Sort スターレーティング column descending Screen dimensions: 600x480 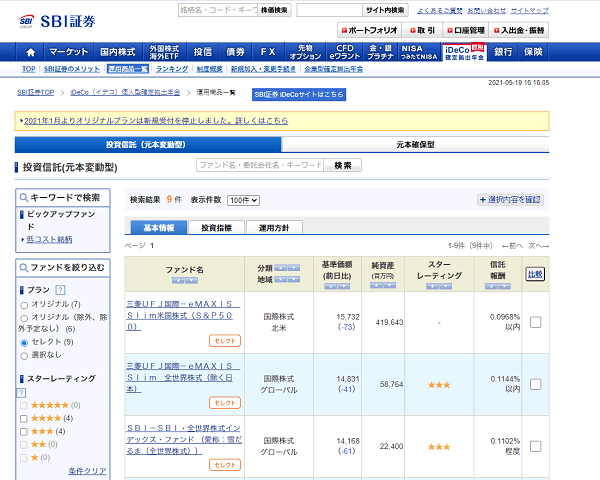click(x=446, y=286)
